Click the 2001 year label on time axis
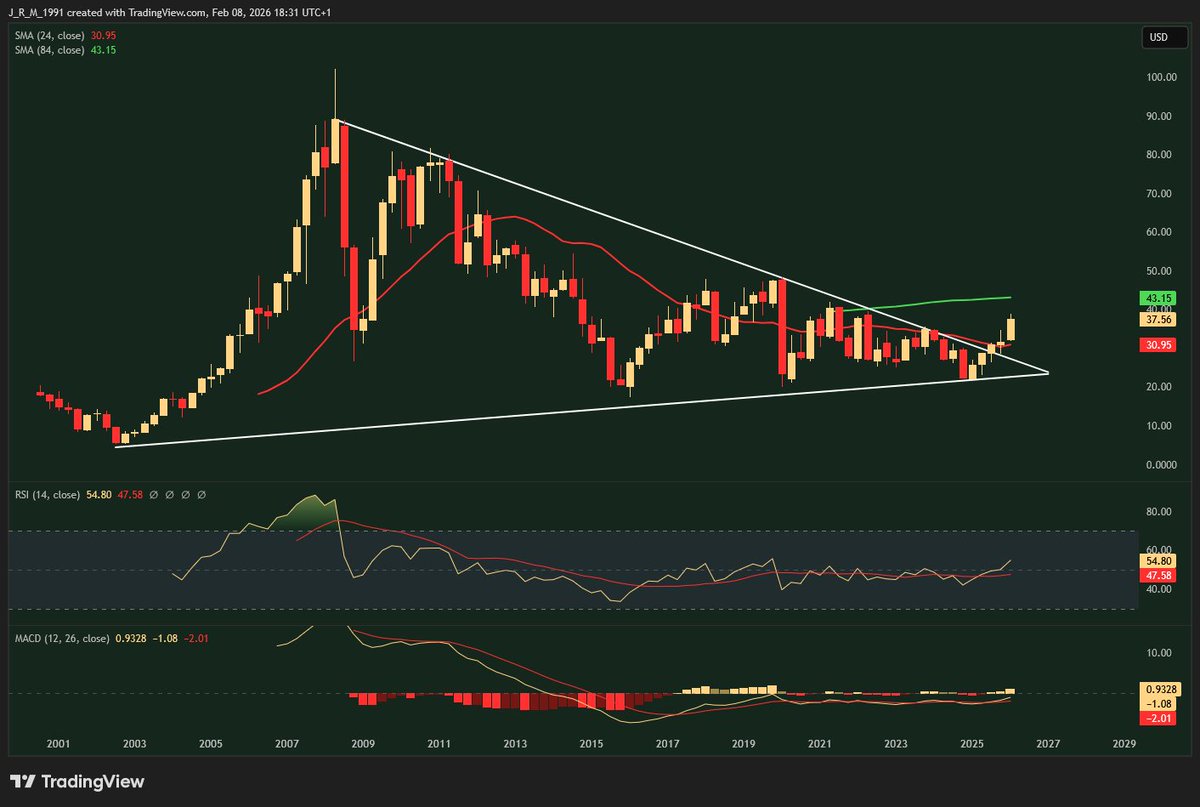 pos(58,745)
